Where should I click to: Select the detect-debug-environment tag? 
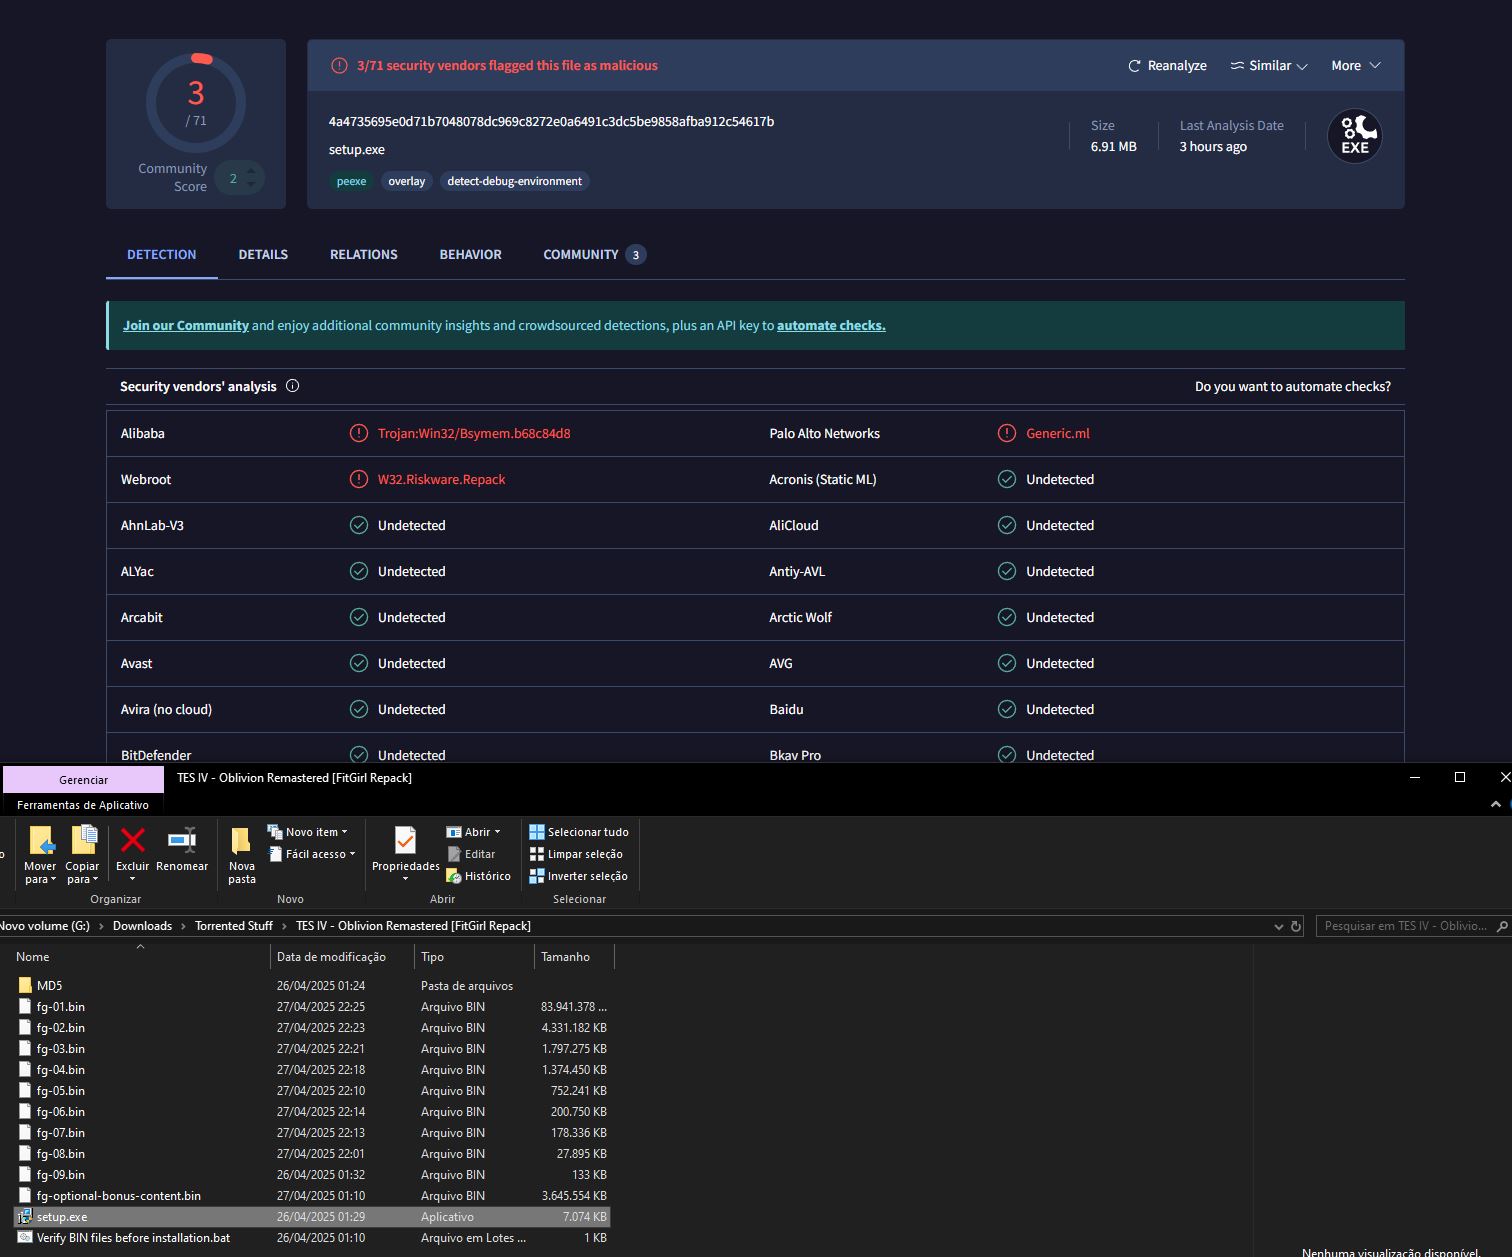pyautogui.click(x=514, y=181)
